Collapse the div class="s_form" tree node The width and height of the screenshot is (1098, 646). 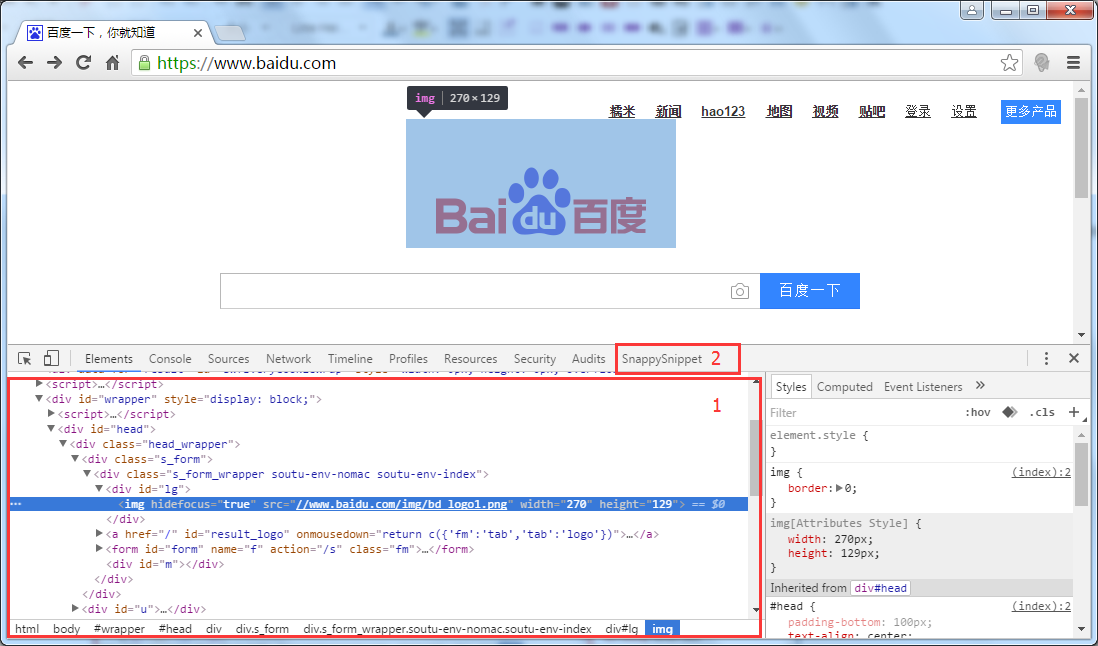[x=75, y=459]
